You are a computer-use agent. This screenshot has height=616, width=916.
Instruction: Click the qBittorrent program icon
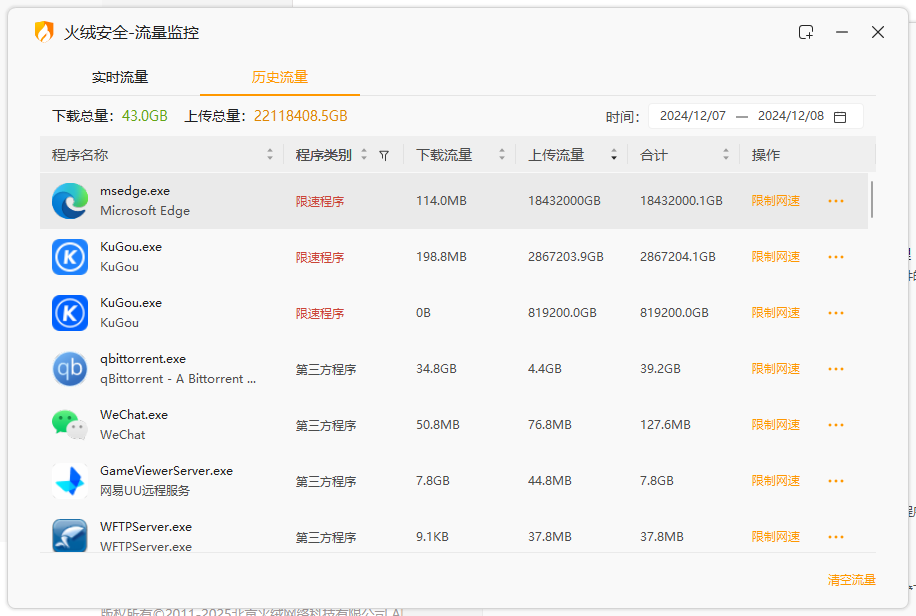(x=70, y=369)
